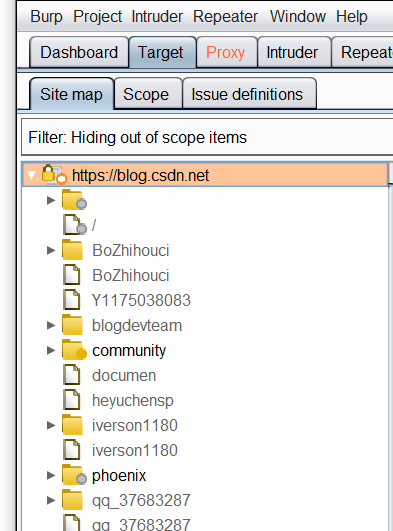This screenshot has width=393, height=531.
Task: Click the qq_37683287 folder icon
Action: pyautogui.click(x=73, y=501)
